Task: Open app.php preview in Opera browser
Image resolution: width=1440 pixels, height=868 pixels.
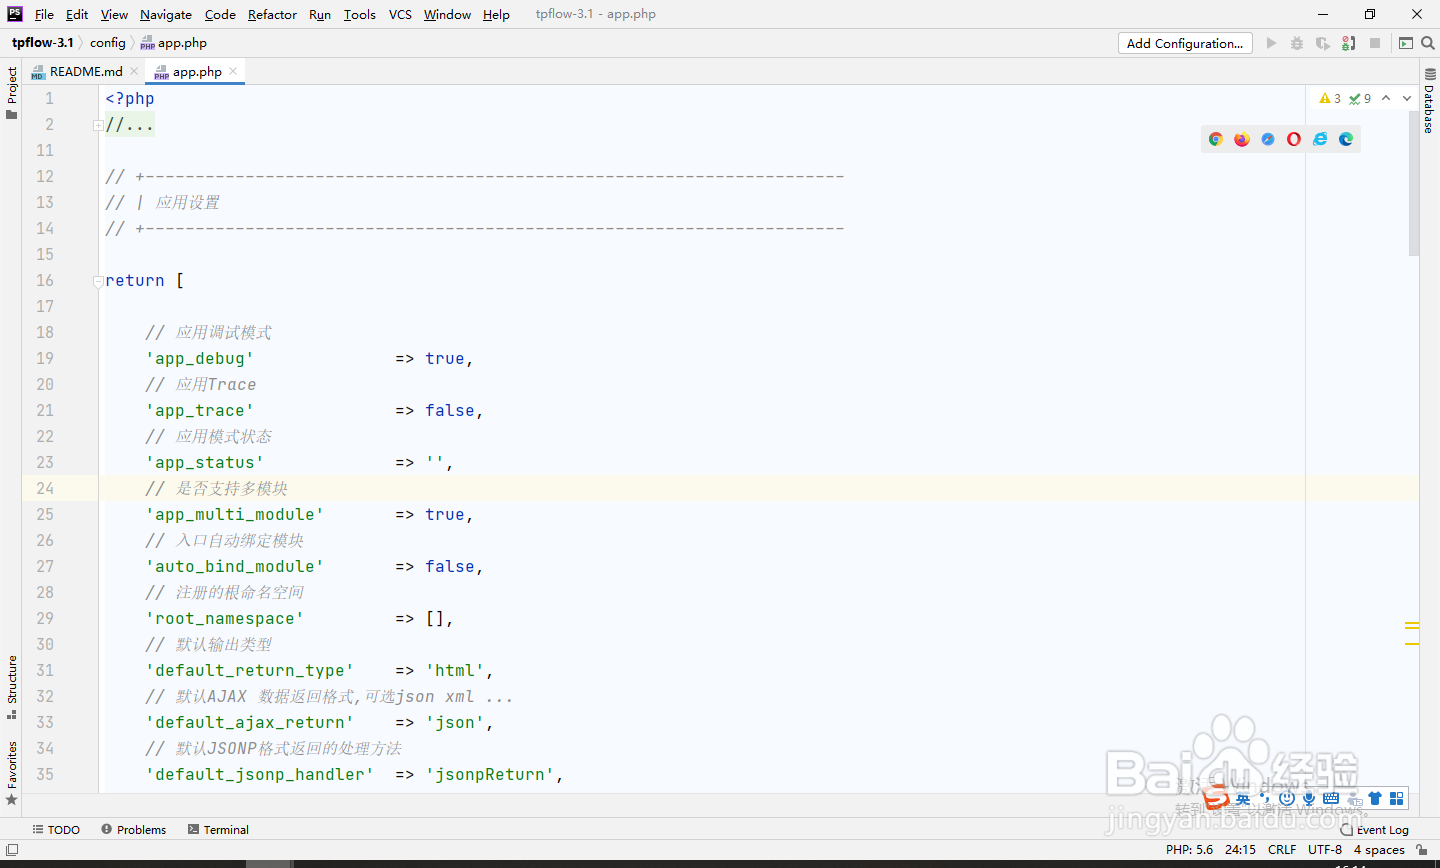Action: pyautogui.click(x=1294, y=139)
